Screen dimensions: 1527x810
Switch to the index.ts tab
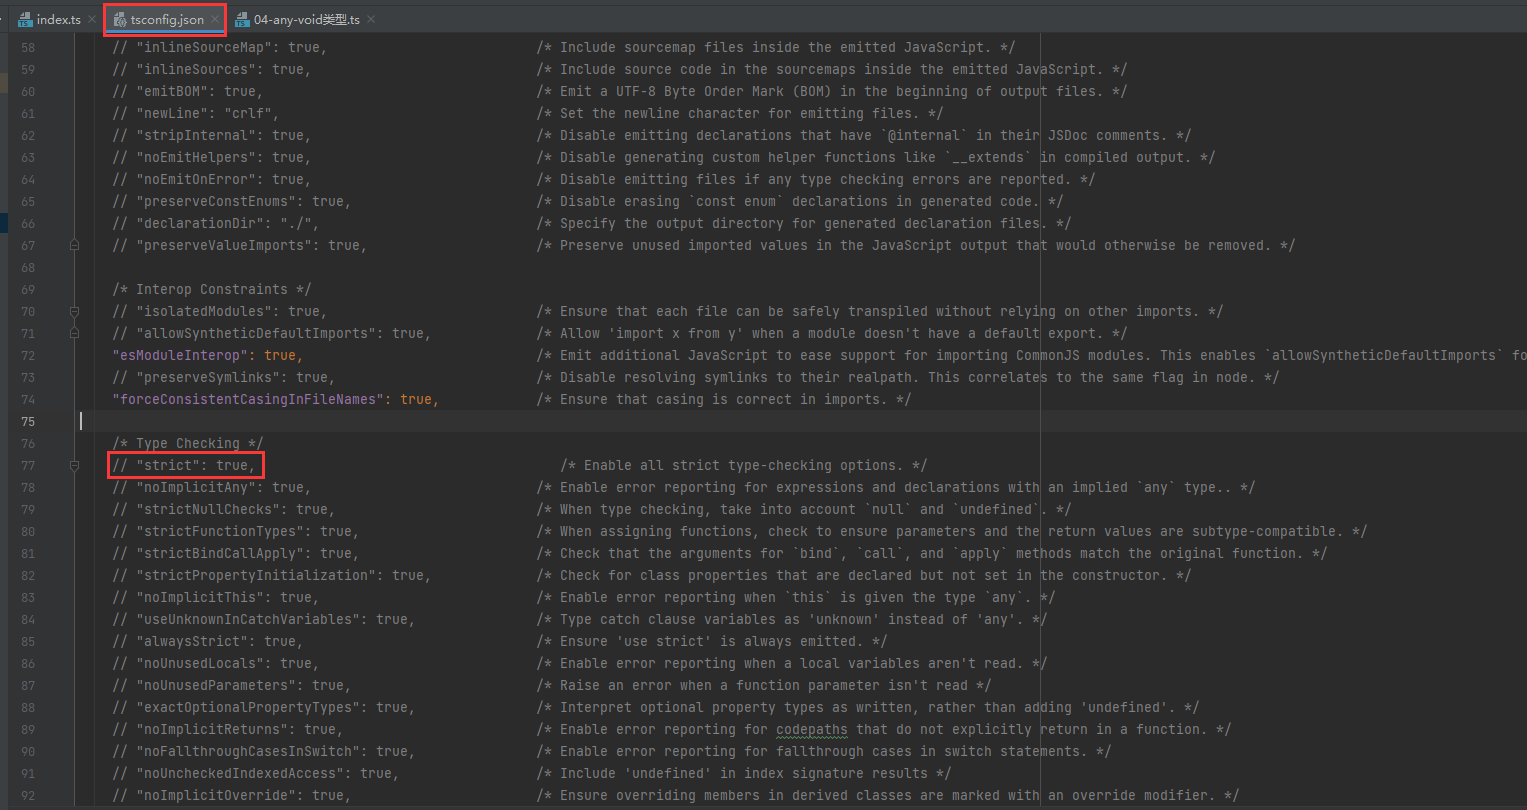(58, 19)
